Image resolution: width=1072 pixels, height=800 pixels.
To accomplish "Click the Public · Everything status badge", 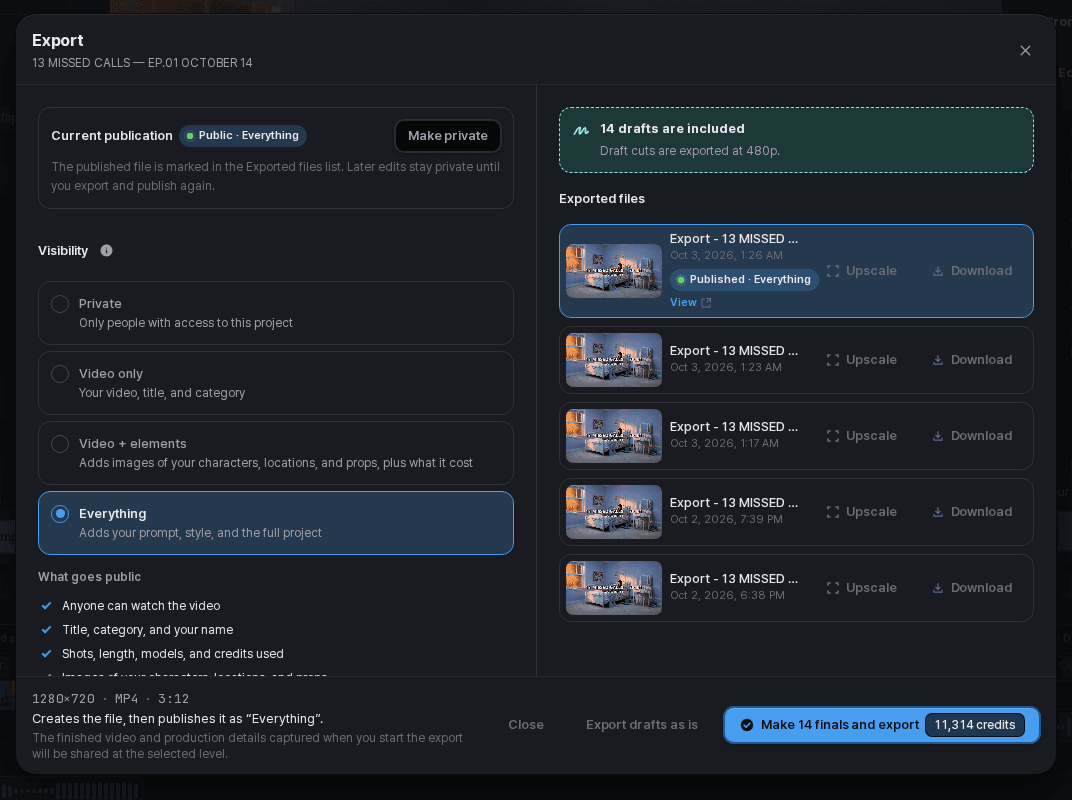I will click(243, 135).
